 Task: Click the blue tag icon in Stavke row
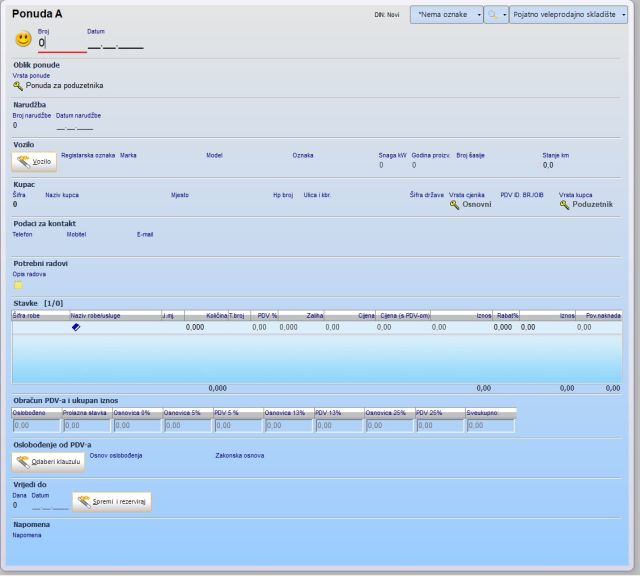point(76,327)
